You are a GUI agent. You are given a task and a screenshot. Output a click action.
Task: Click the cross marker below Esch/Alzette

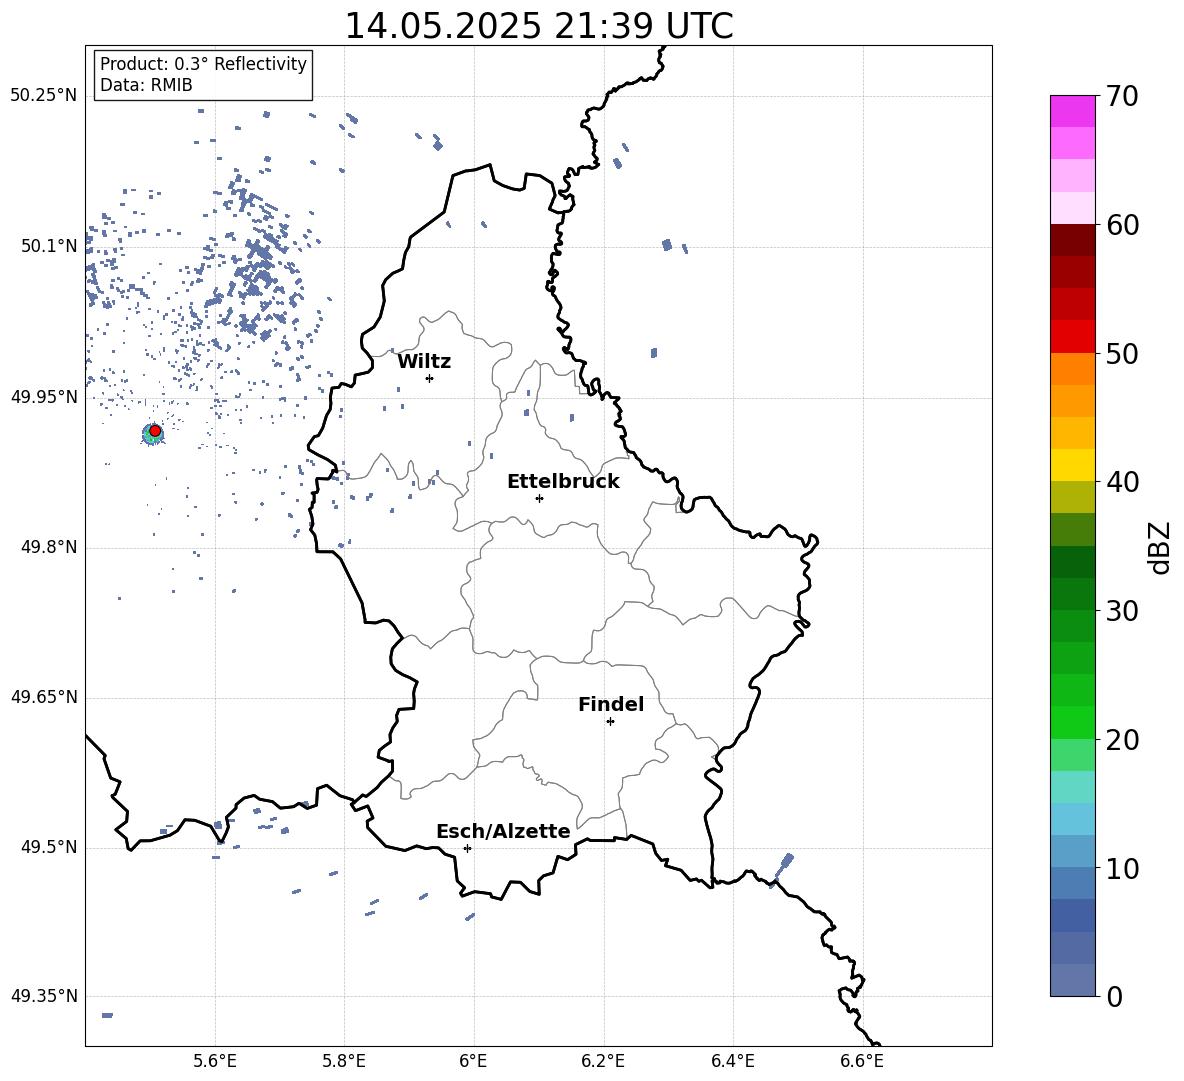(467, 848)
